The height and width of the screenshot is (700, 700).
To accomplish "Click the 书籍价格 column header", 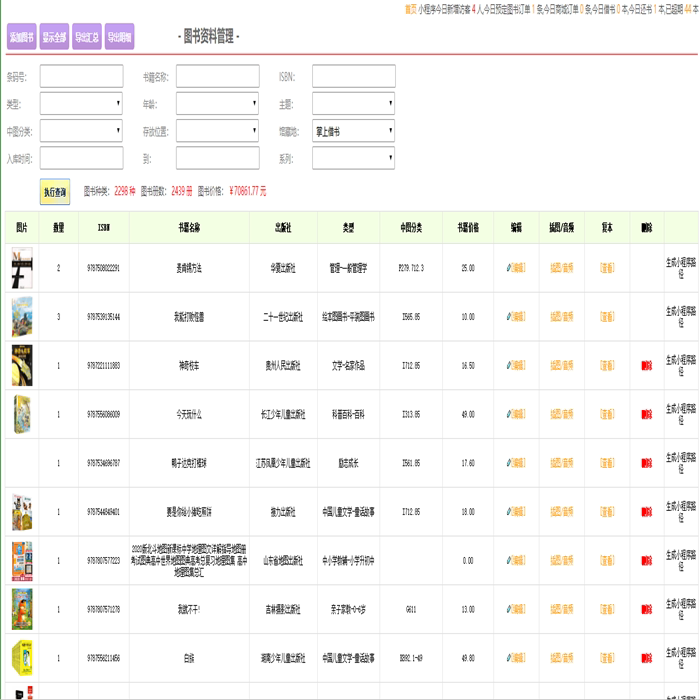I will point(468,228).
